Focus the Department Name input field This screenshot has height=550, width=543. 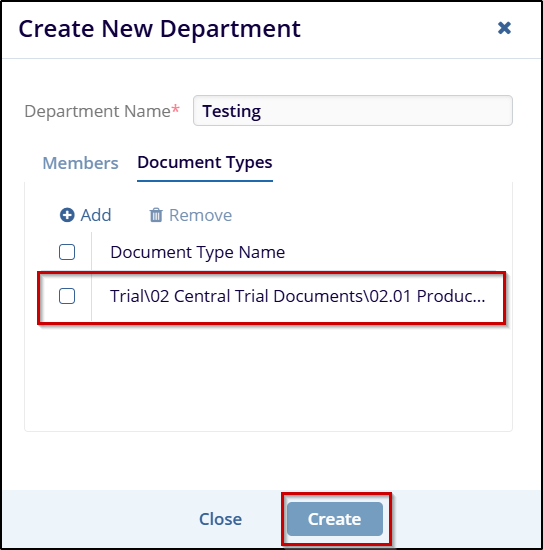pos(353,110)
